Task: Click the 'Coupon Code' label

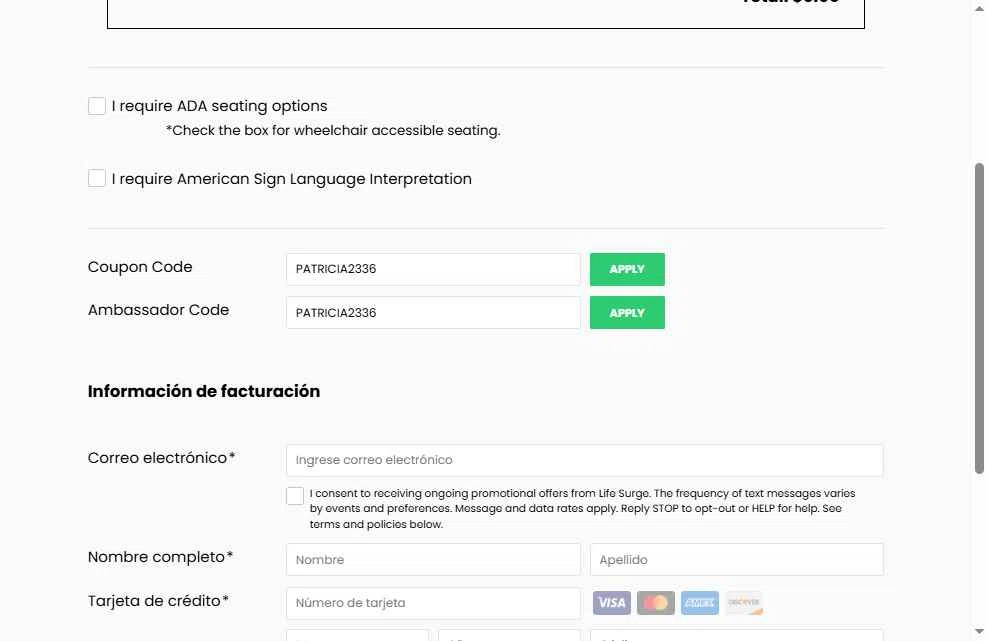Action: pyautogui.click(x=140, y=267)
